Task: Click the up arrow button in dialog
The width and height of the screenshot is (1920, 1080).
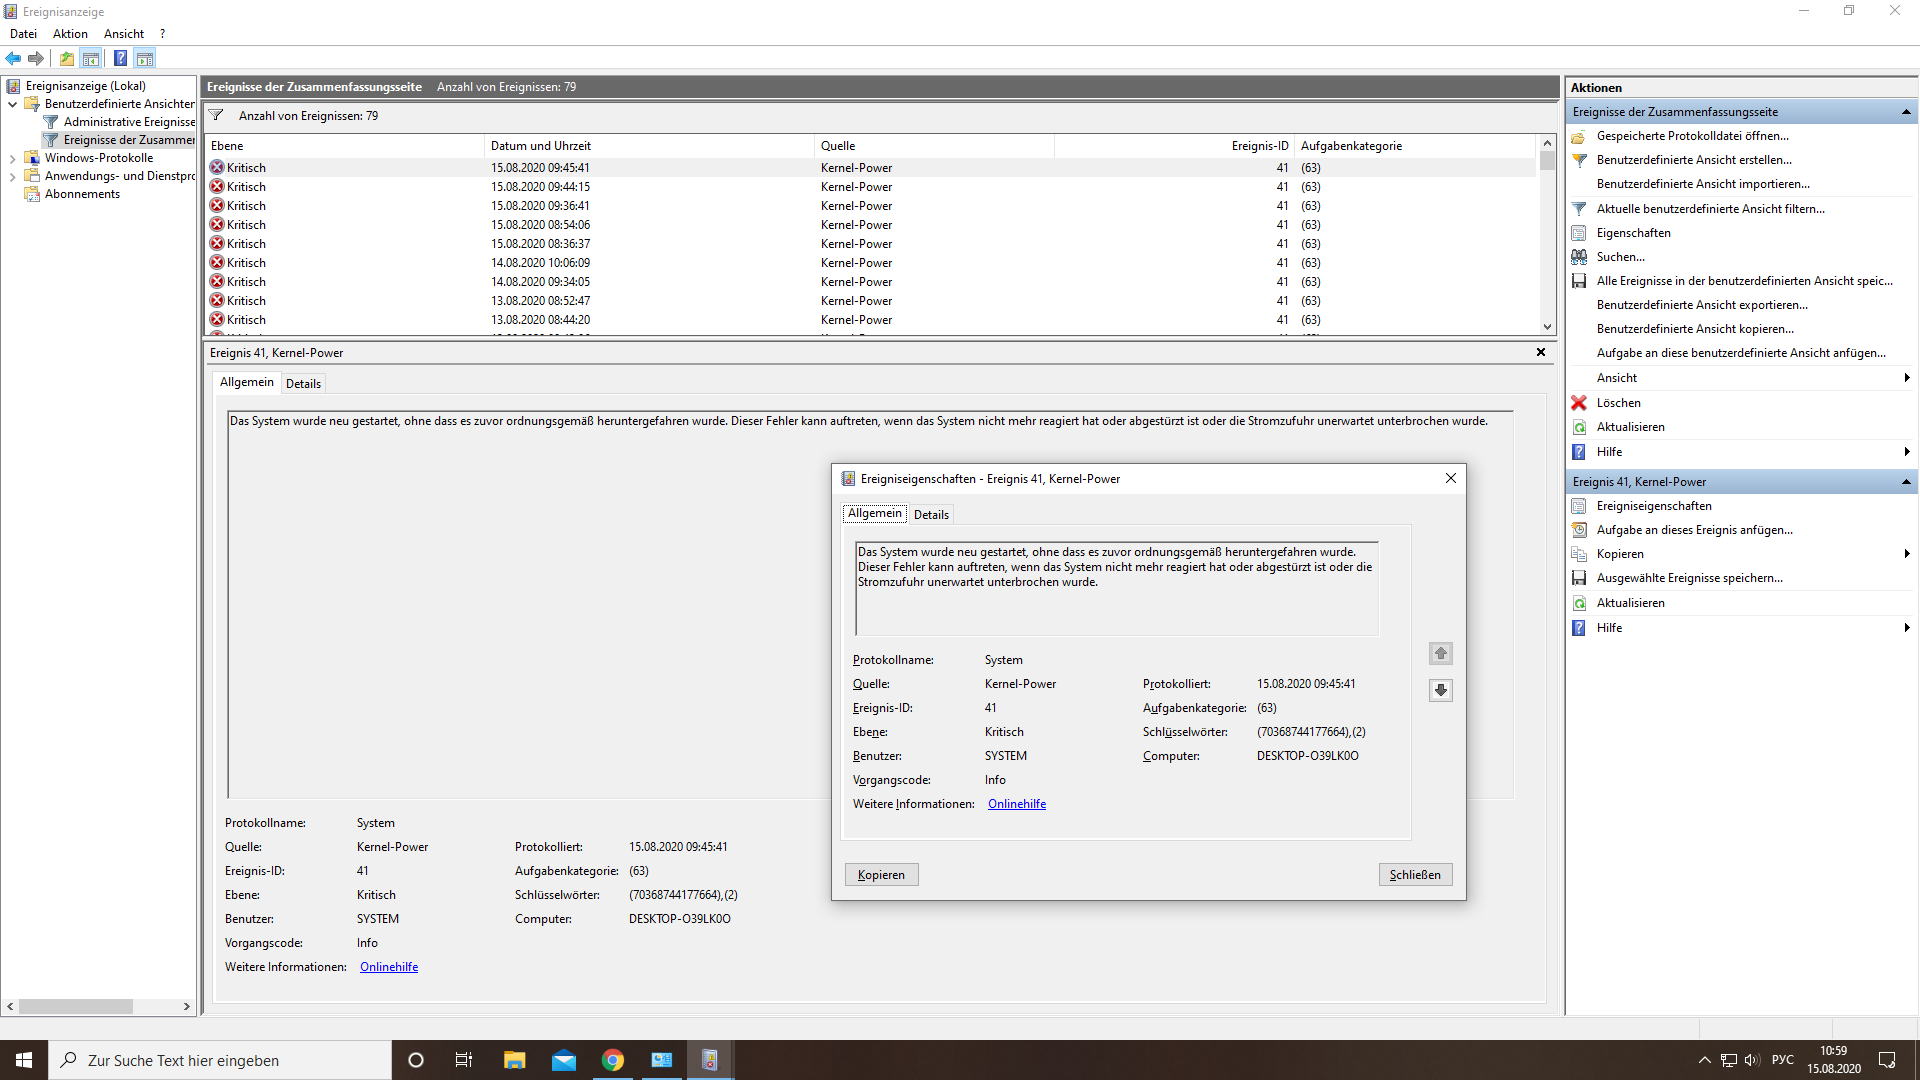Action: [1441, 653]
